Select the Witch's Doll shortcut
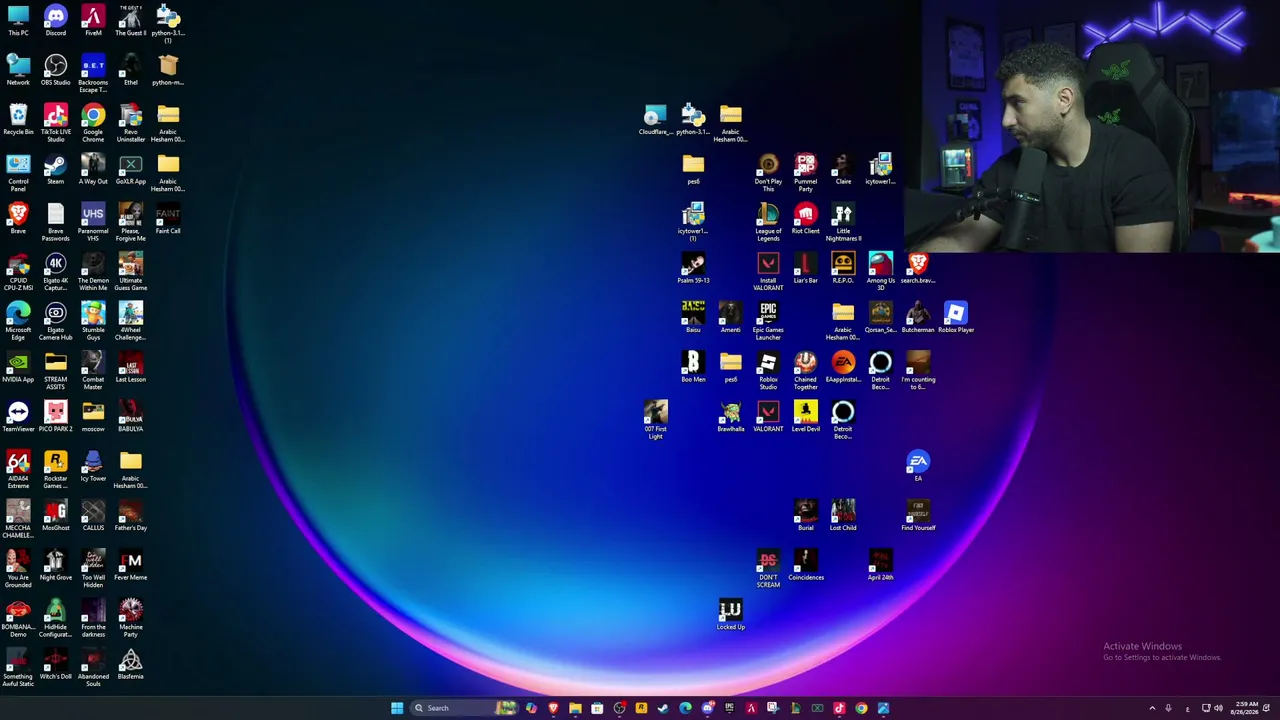The image size is (1280, 720). tap(55, 664)
